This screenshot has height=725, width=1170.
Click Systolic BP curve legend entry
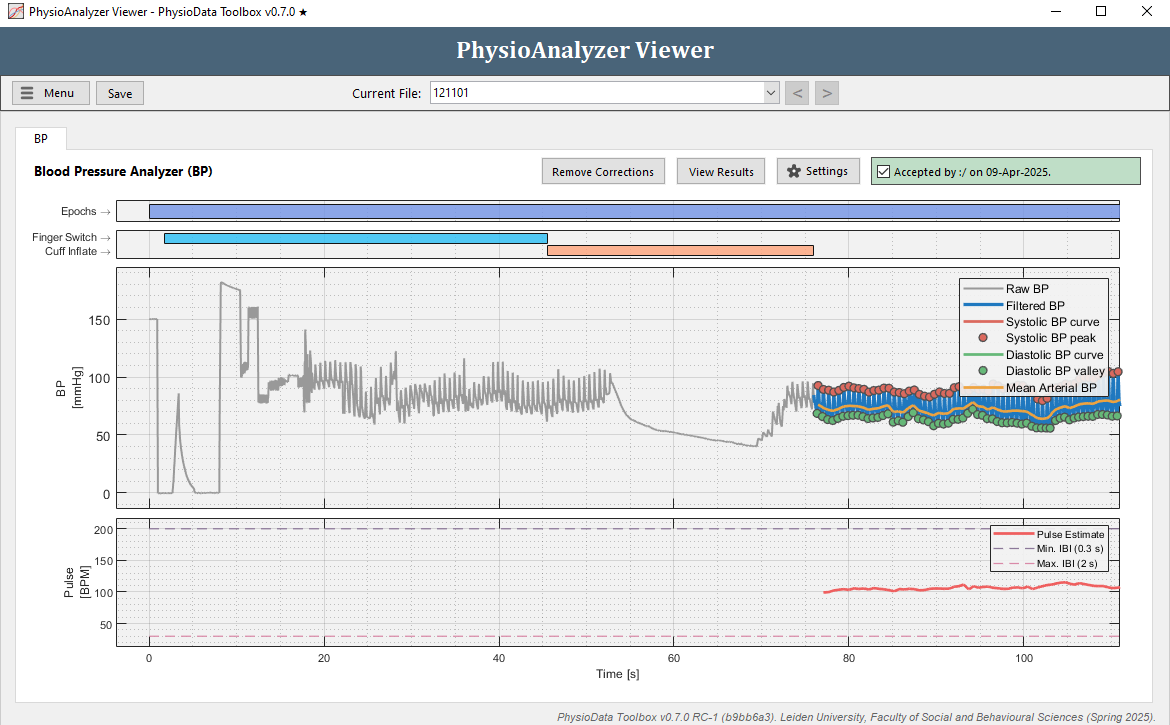[x=1052, y=322]
